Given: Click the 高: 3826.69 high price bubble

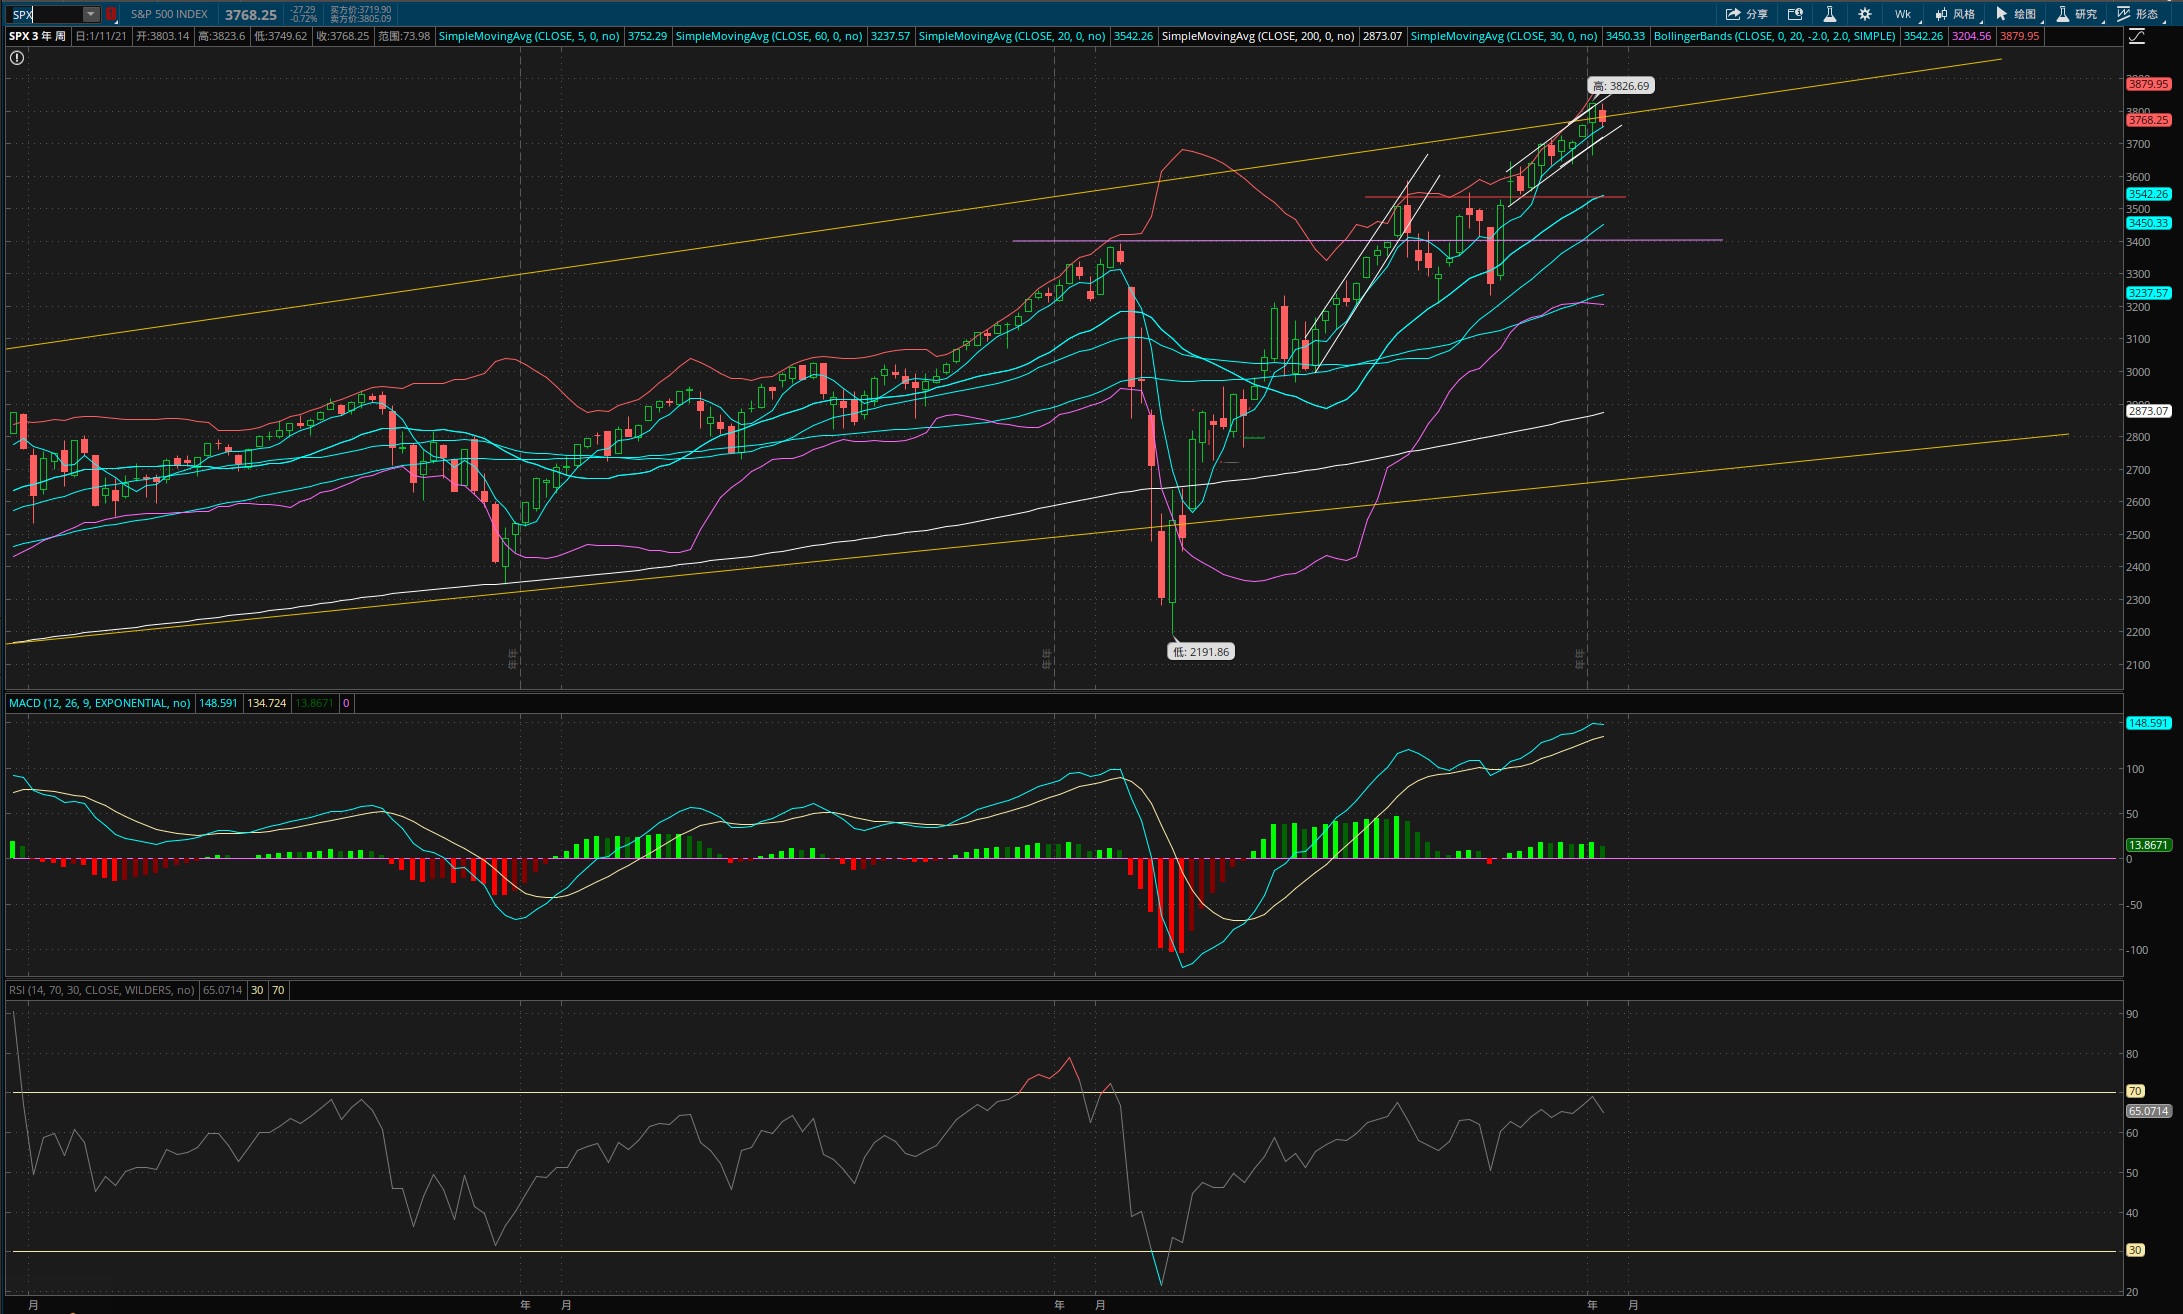Looking at the screenshot, I should pos(1621,86).
